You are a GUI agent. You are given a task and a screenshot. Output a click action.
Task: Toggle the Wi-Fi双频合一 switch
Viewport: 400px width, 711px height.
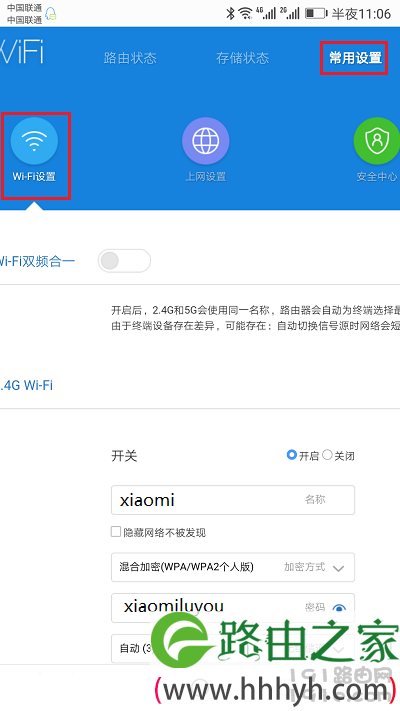pos(124,261)
